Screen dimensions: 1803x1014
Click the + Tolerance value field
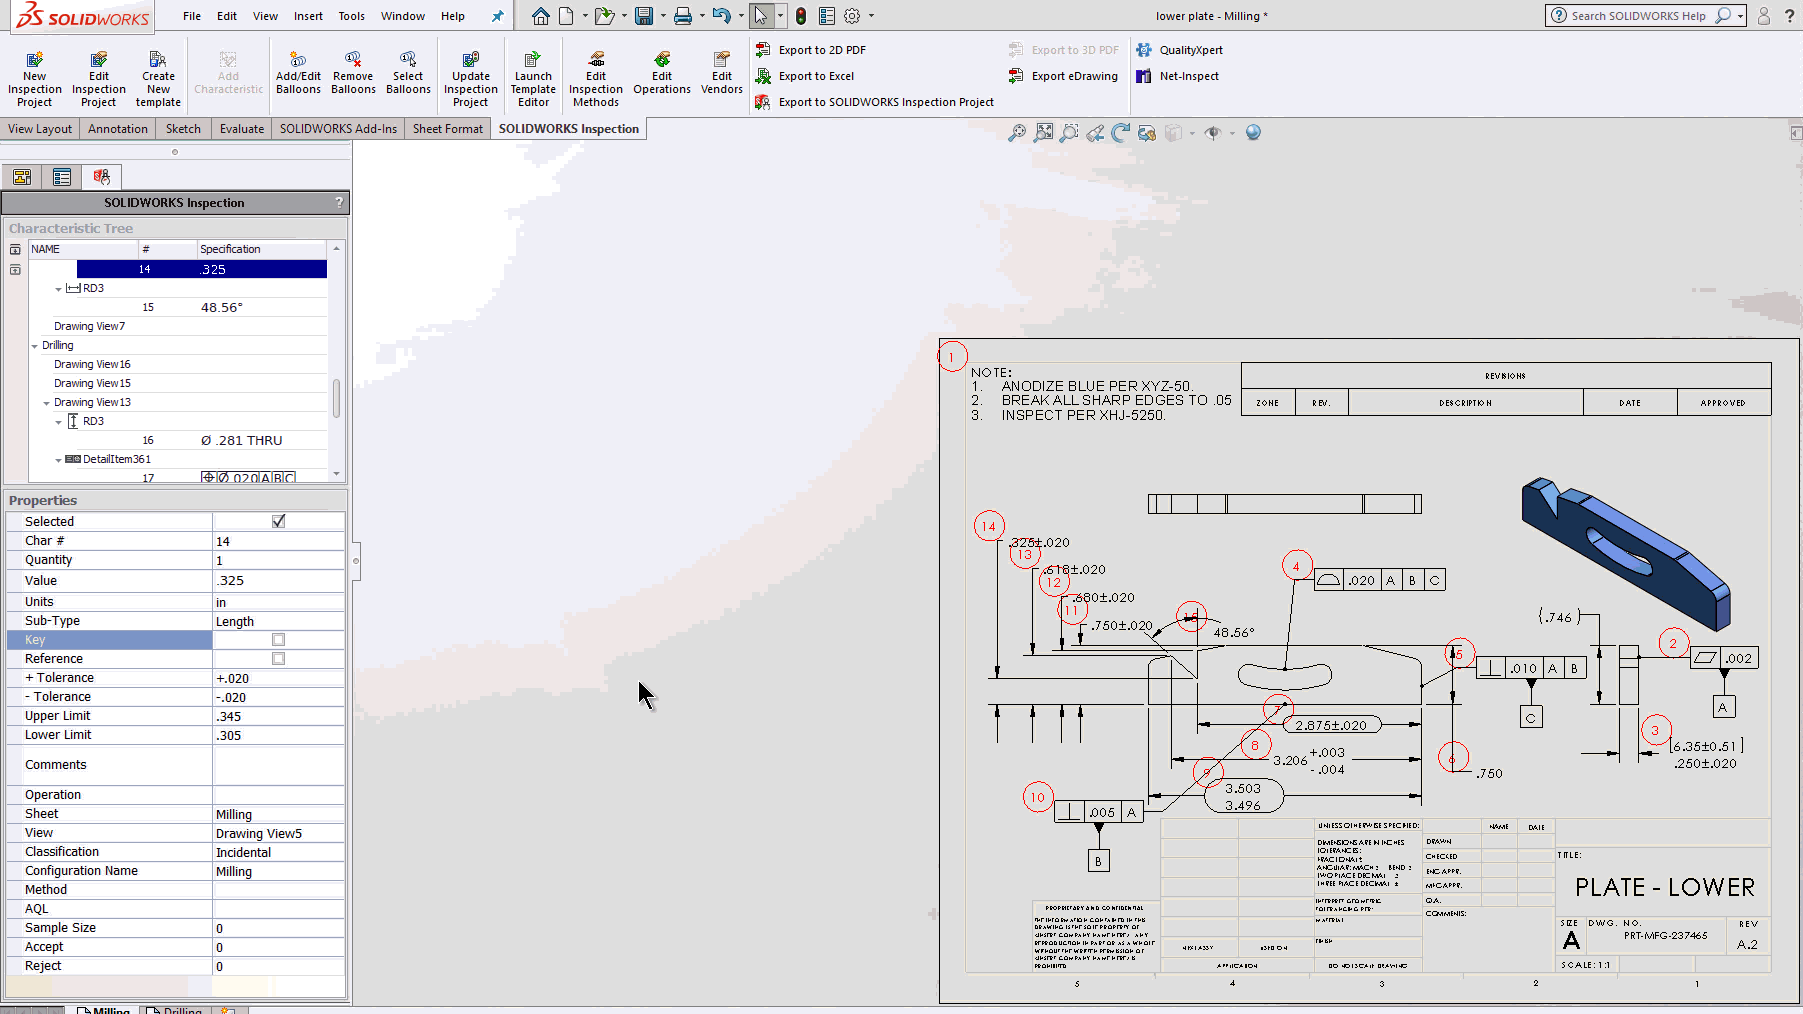coord(278,678)
